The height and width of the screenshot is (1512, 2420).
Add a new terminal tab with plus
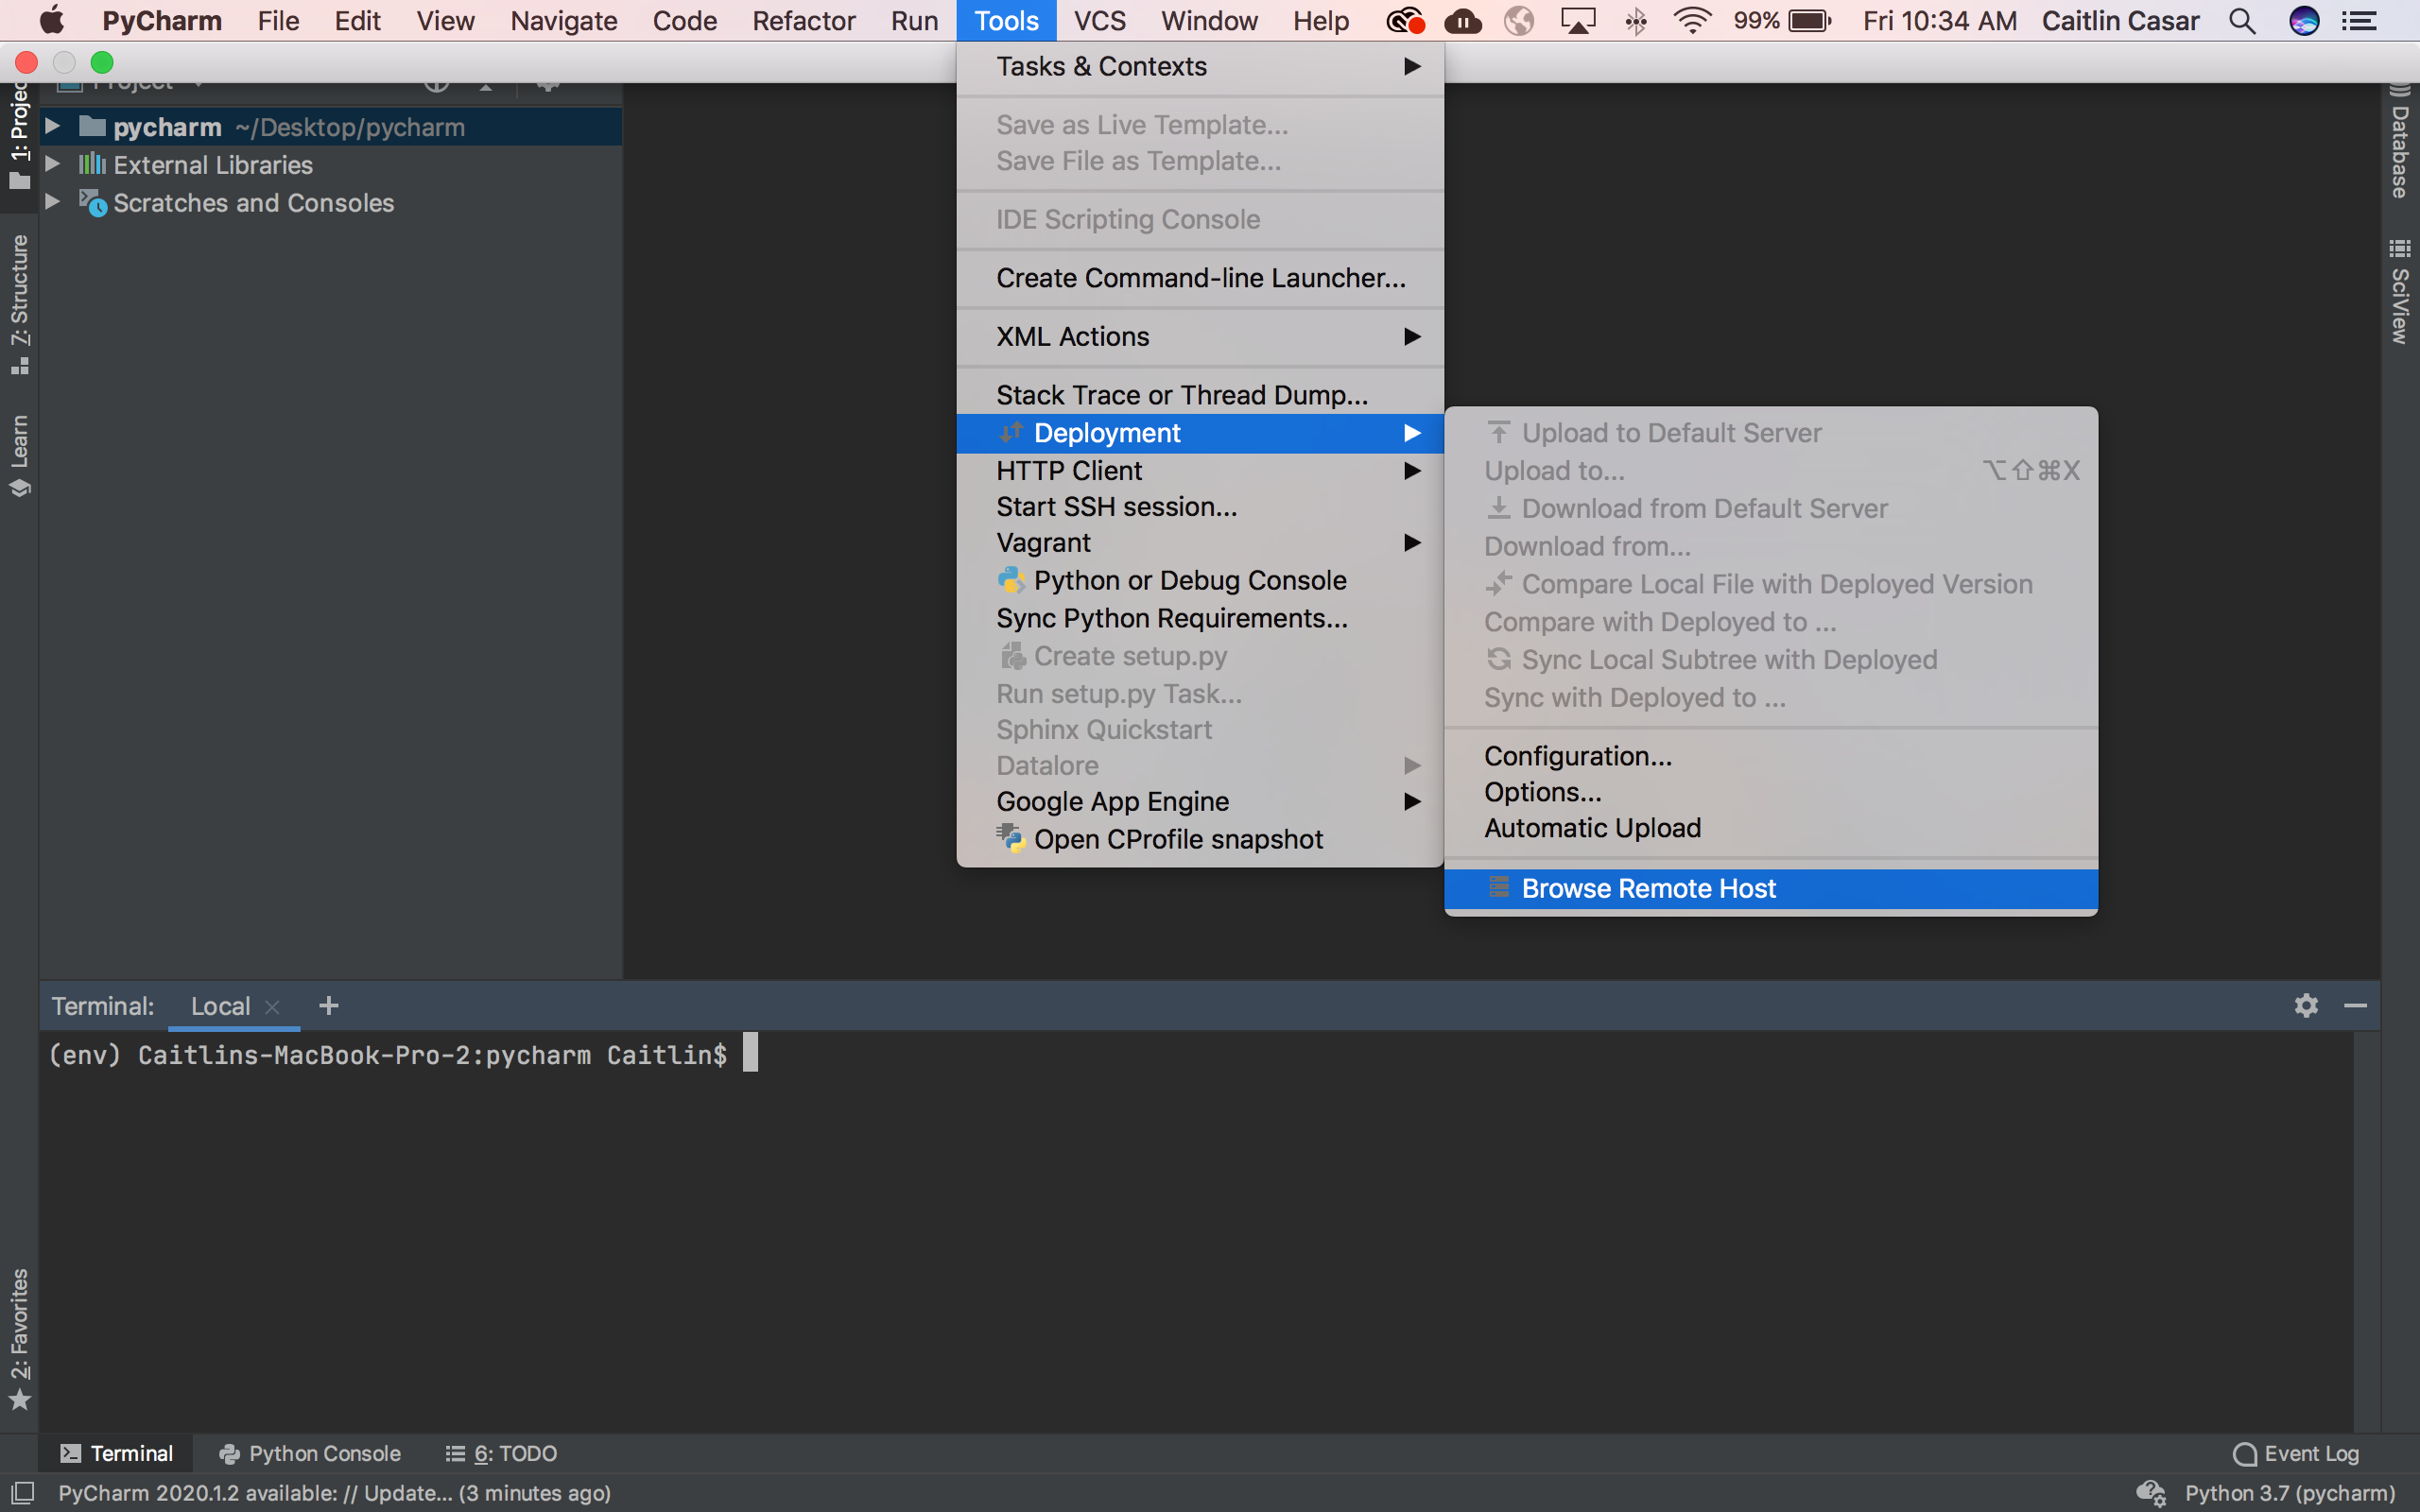click(x=328, y=1005)
